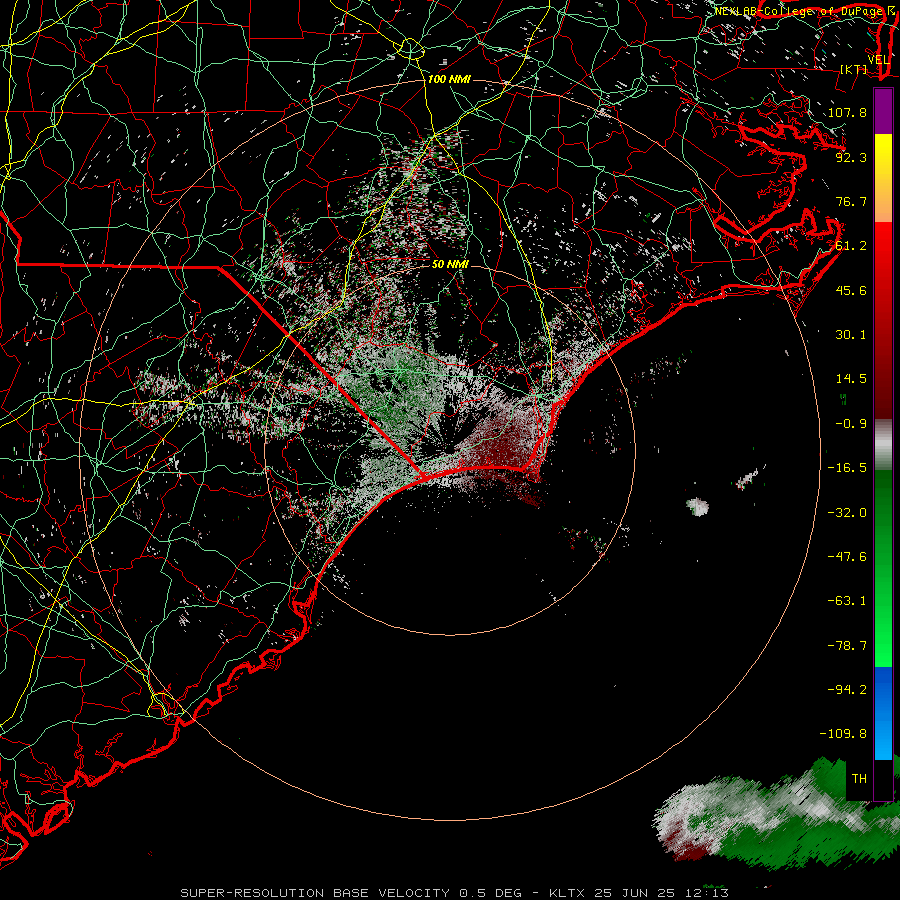Click the TH label beside the color bar
The width and height of the screenshot is (900, 900).
pos(859,779)
